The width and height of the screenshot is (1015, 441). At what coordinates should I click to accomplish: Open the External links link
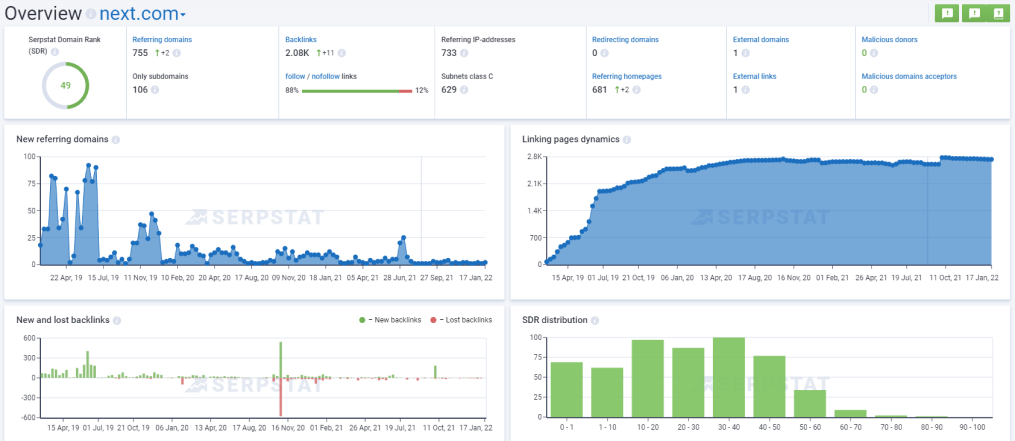coord(754,76)
